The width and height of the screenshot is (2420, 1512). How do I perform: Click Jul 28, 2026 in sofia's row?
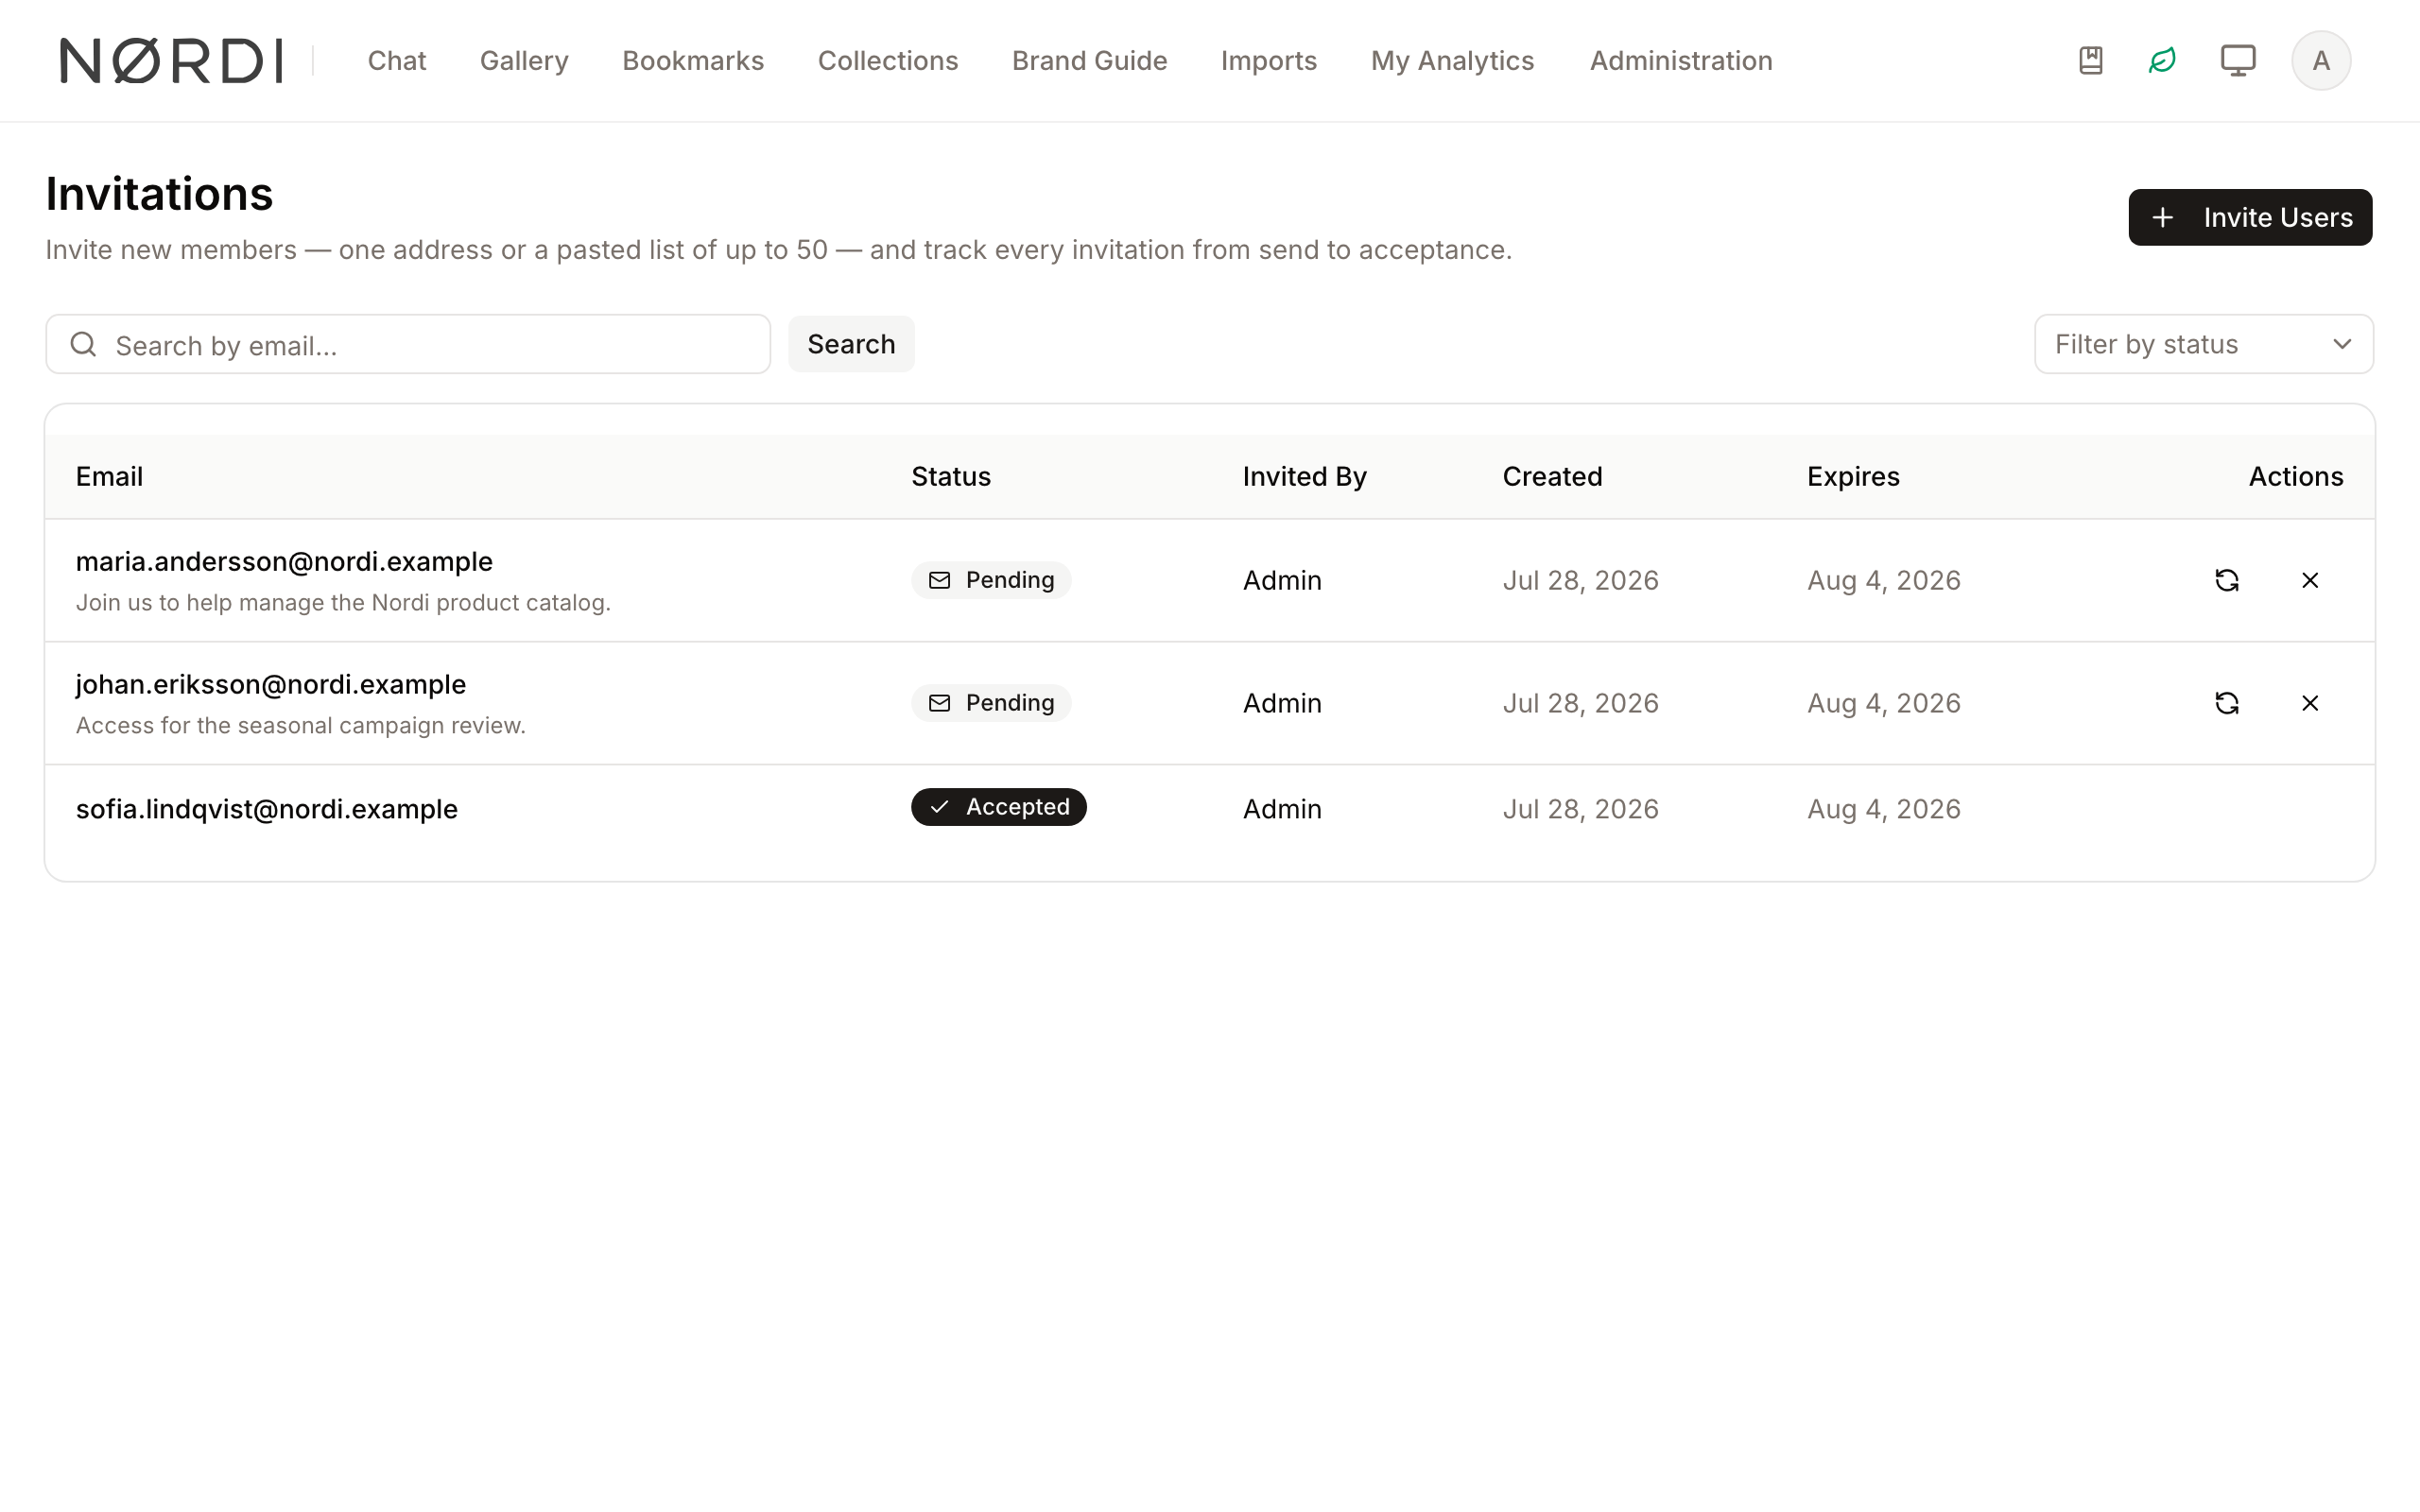click(x=1580, y=809)
